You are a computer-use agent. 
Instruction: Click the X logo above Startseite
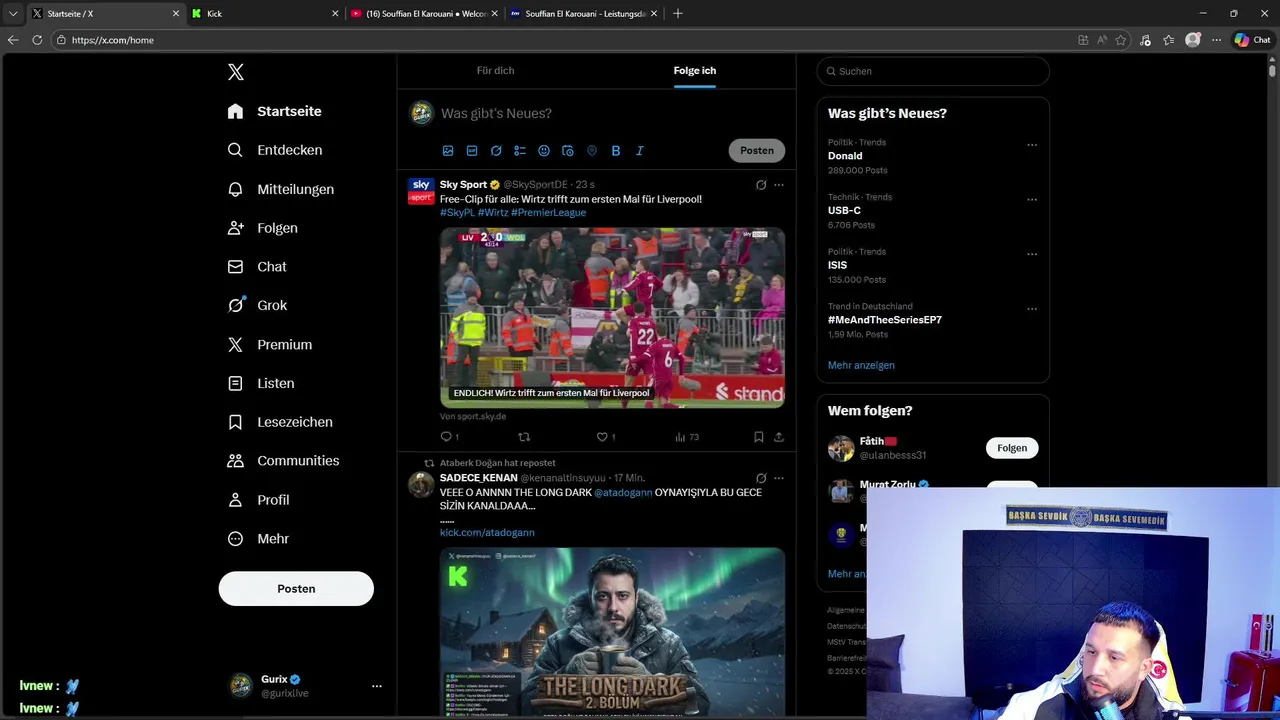[236, 72]
